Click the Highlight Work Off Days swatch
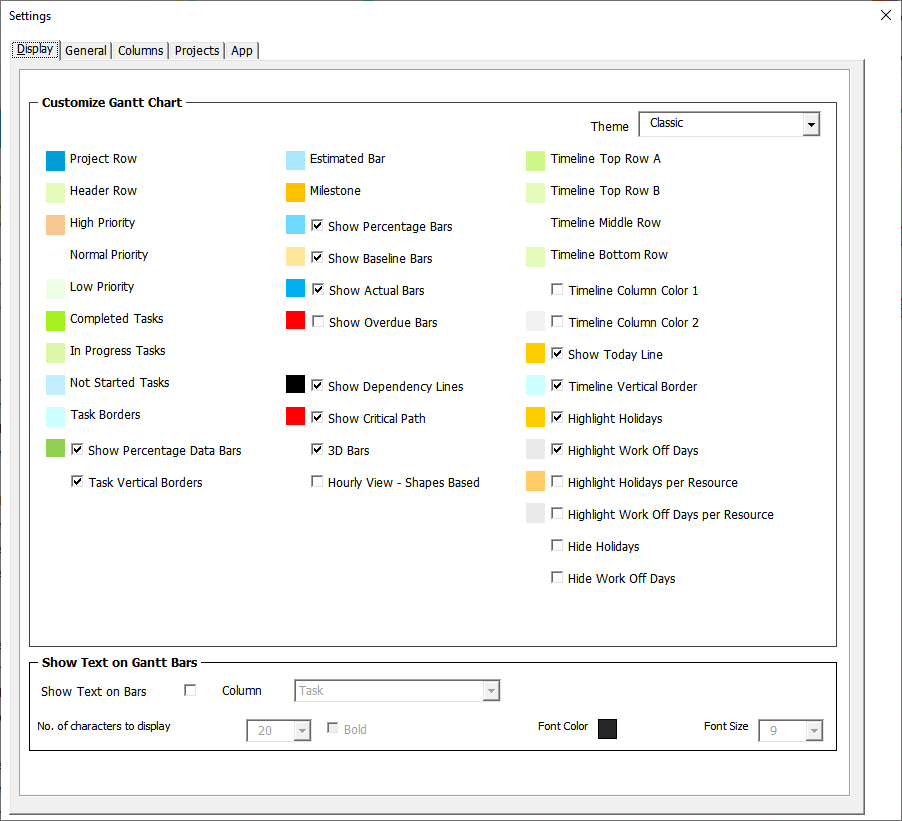The width and height of the screenshot is (902, 821). tap(535, 449)
